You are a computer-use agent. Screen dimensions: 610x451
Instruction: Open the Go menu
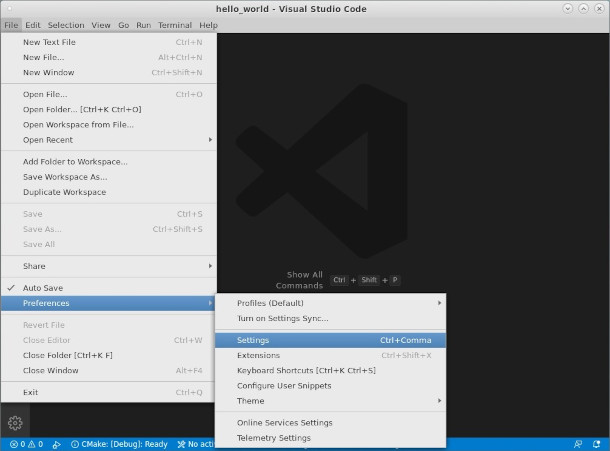pyautogui.click(x=123, y=25)
